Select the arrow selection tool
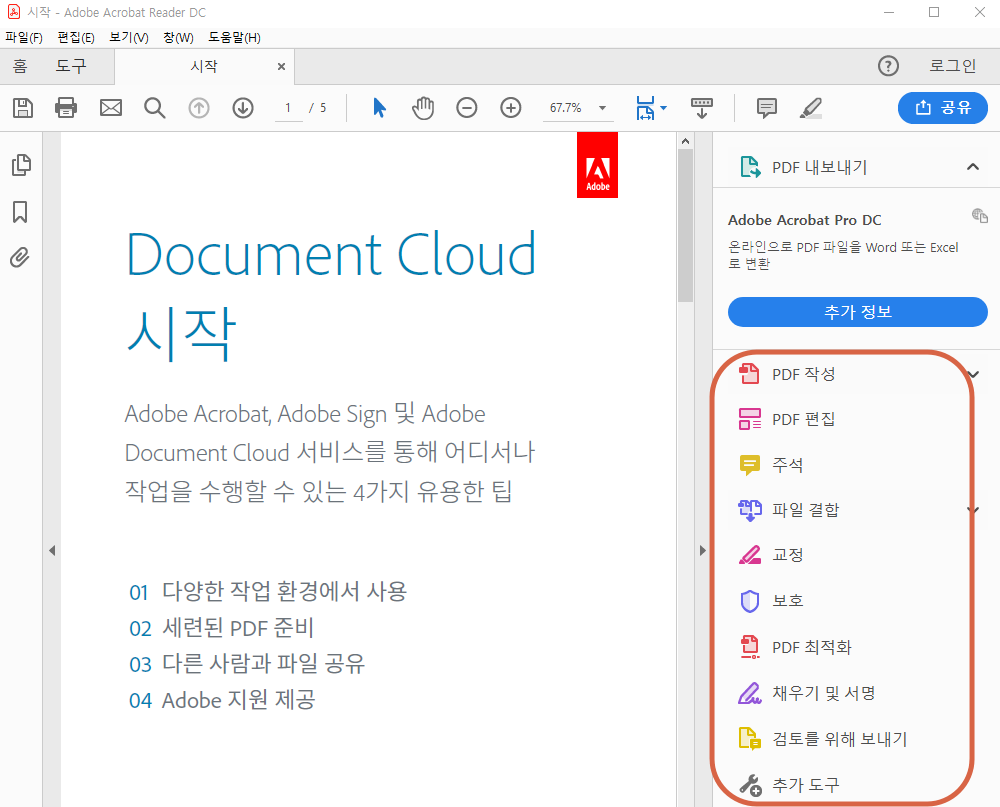 [x=379, y=108]
